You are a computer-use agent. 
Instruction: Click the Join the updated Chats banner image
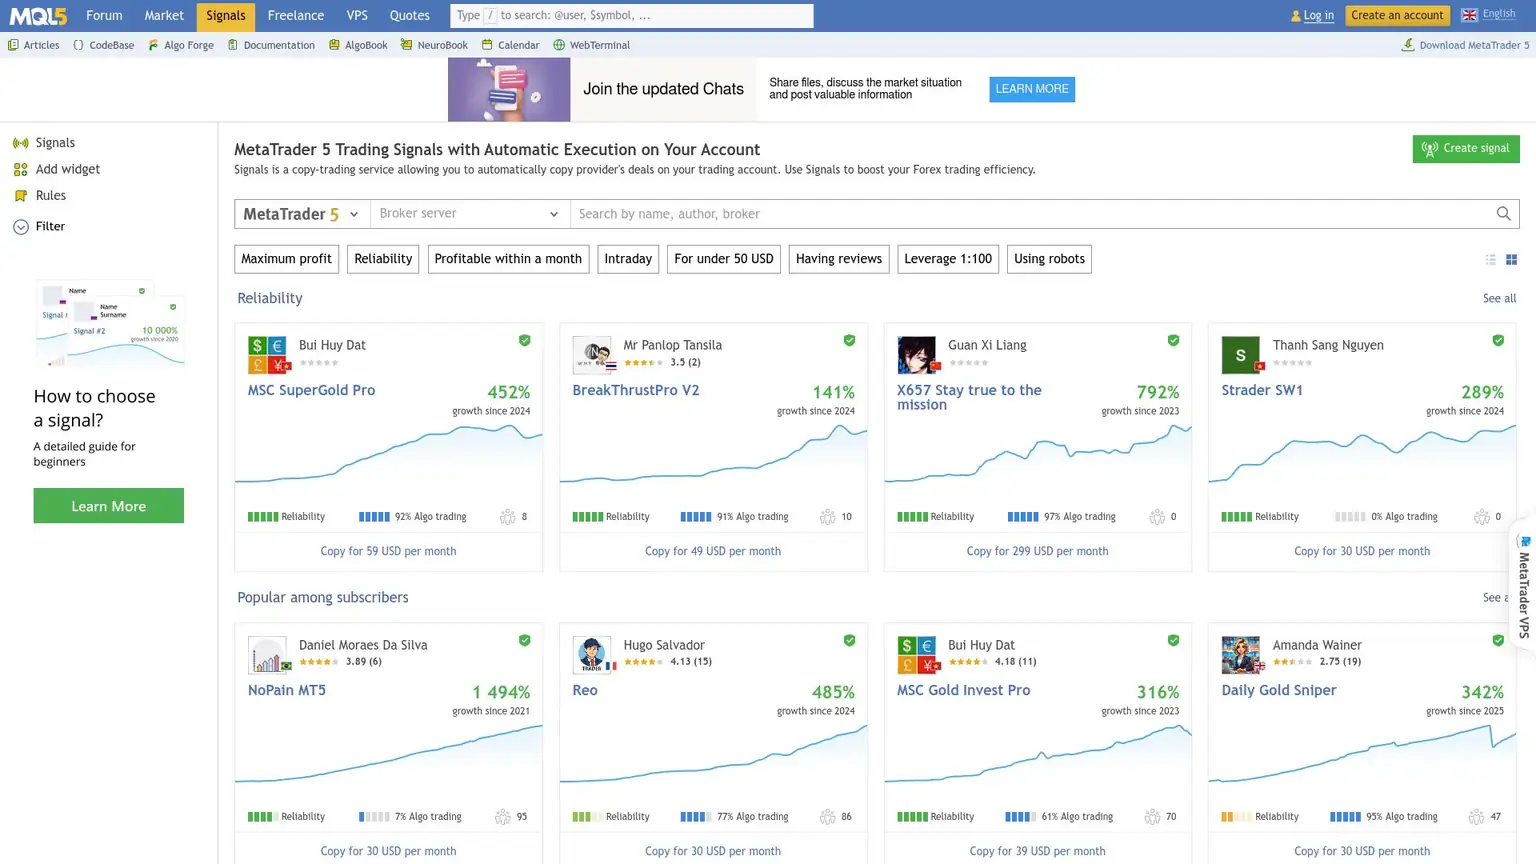(509, 90)
